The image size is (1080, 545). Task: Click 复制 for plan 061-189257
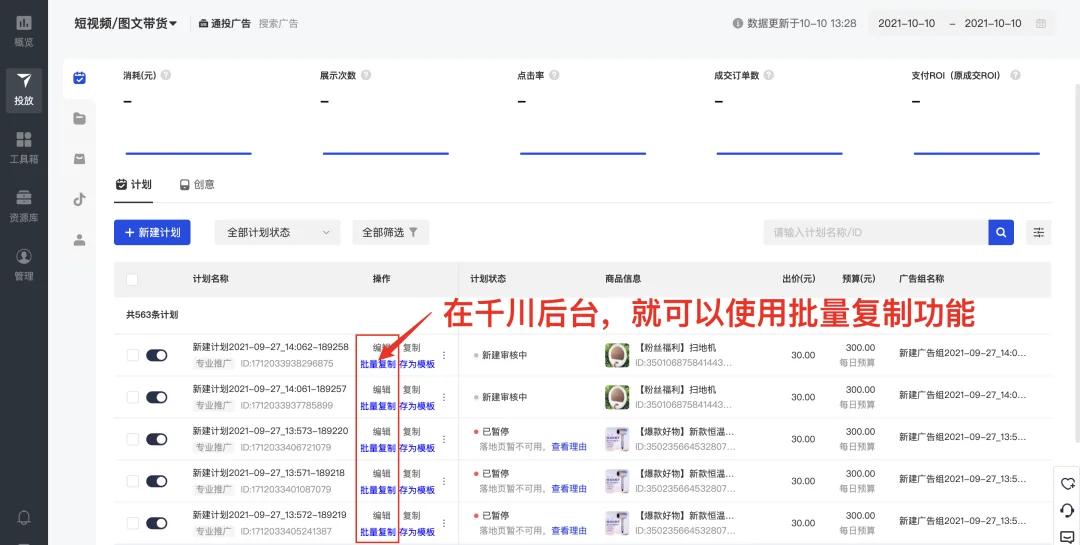click(x=411, y=390)
